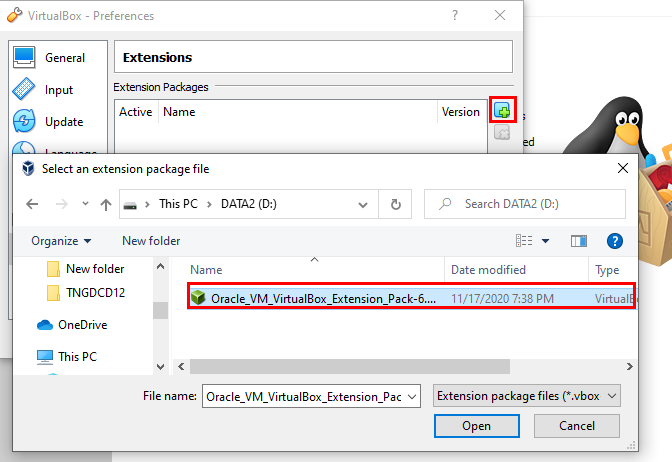Navigate back in file dialog

click(x=32, y=204)
